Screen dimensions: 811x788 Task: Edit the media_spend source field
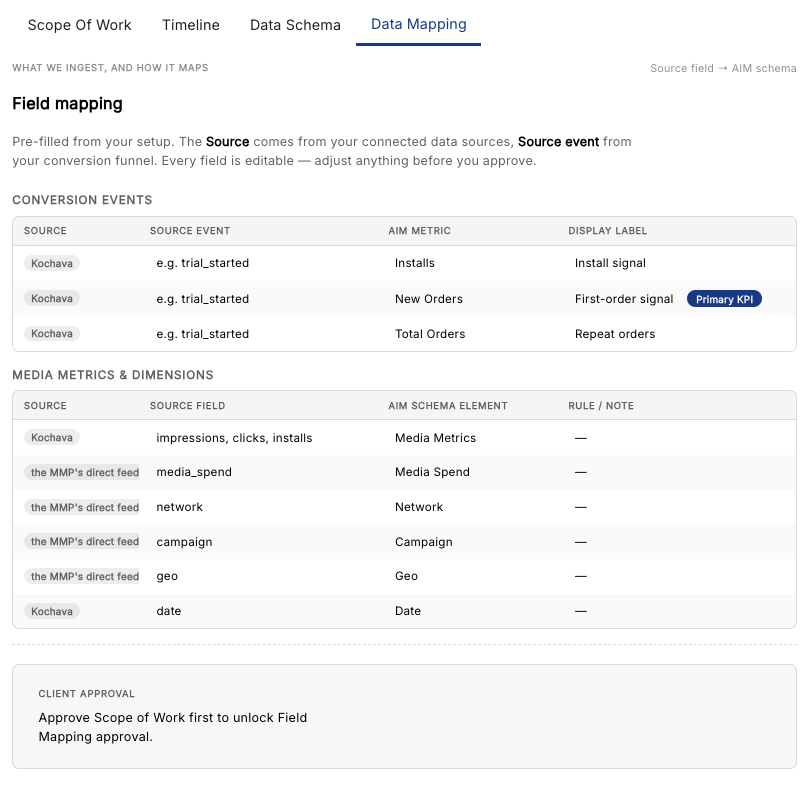click(264, 472)
